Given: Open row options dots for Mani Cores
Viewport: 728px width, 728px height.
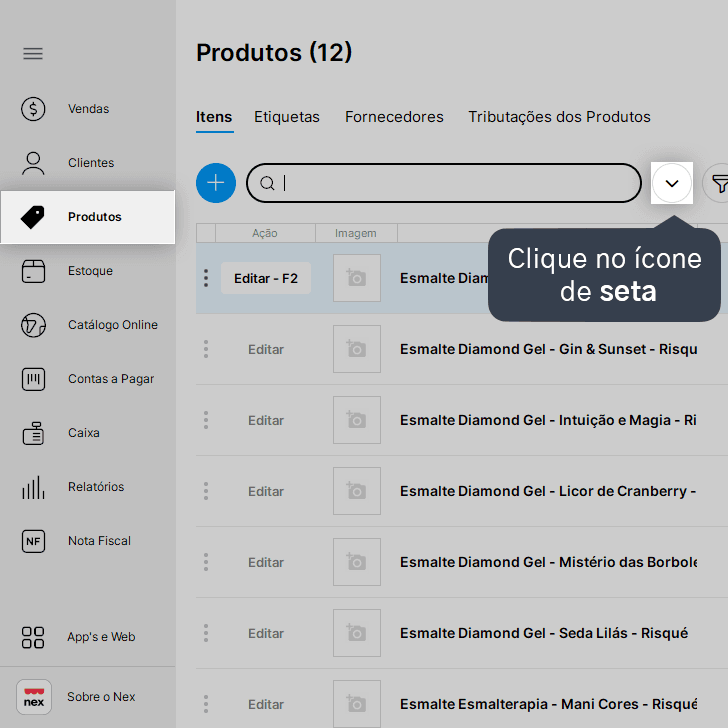Looking at the screenshot, I should 206,704.
